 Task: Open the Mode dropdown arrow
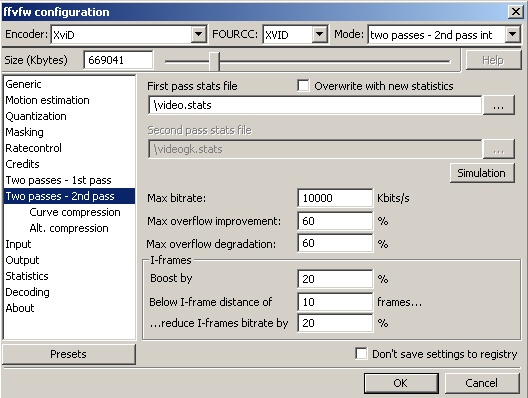(512, 34)
